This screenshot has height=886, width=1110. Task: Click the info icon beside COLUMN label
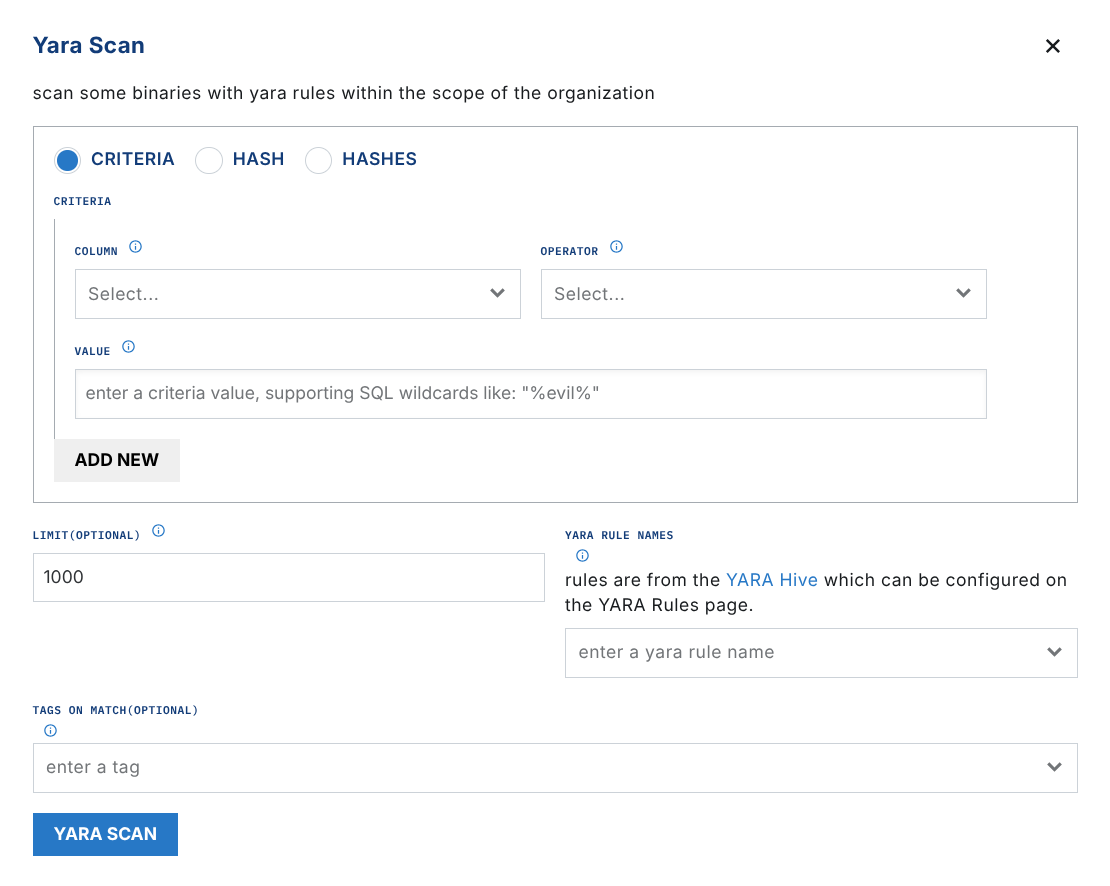point(136,247)
